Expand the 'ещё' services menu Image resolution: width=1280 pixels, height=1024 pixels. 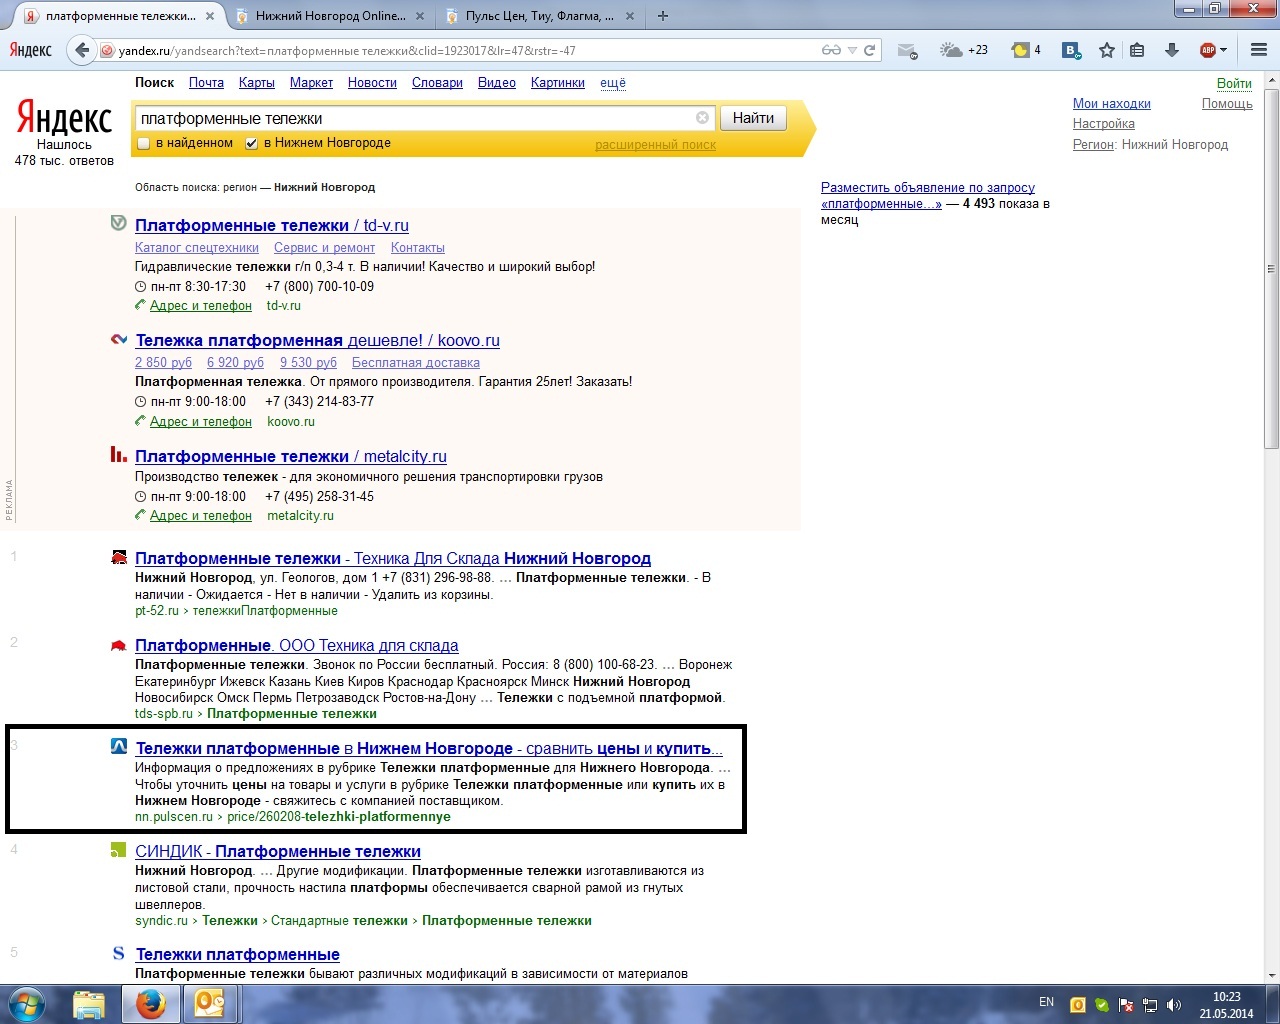click(x=612, y=83)
